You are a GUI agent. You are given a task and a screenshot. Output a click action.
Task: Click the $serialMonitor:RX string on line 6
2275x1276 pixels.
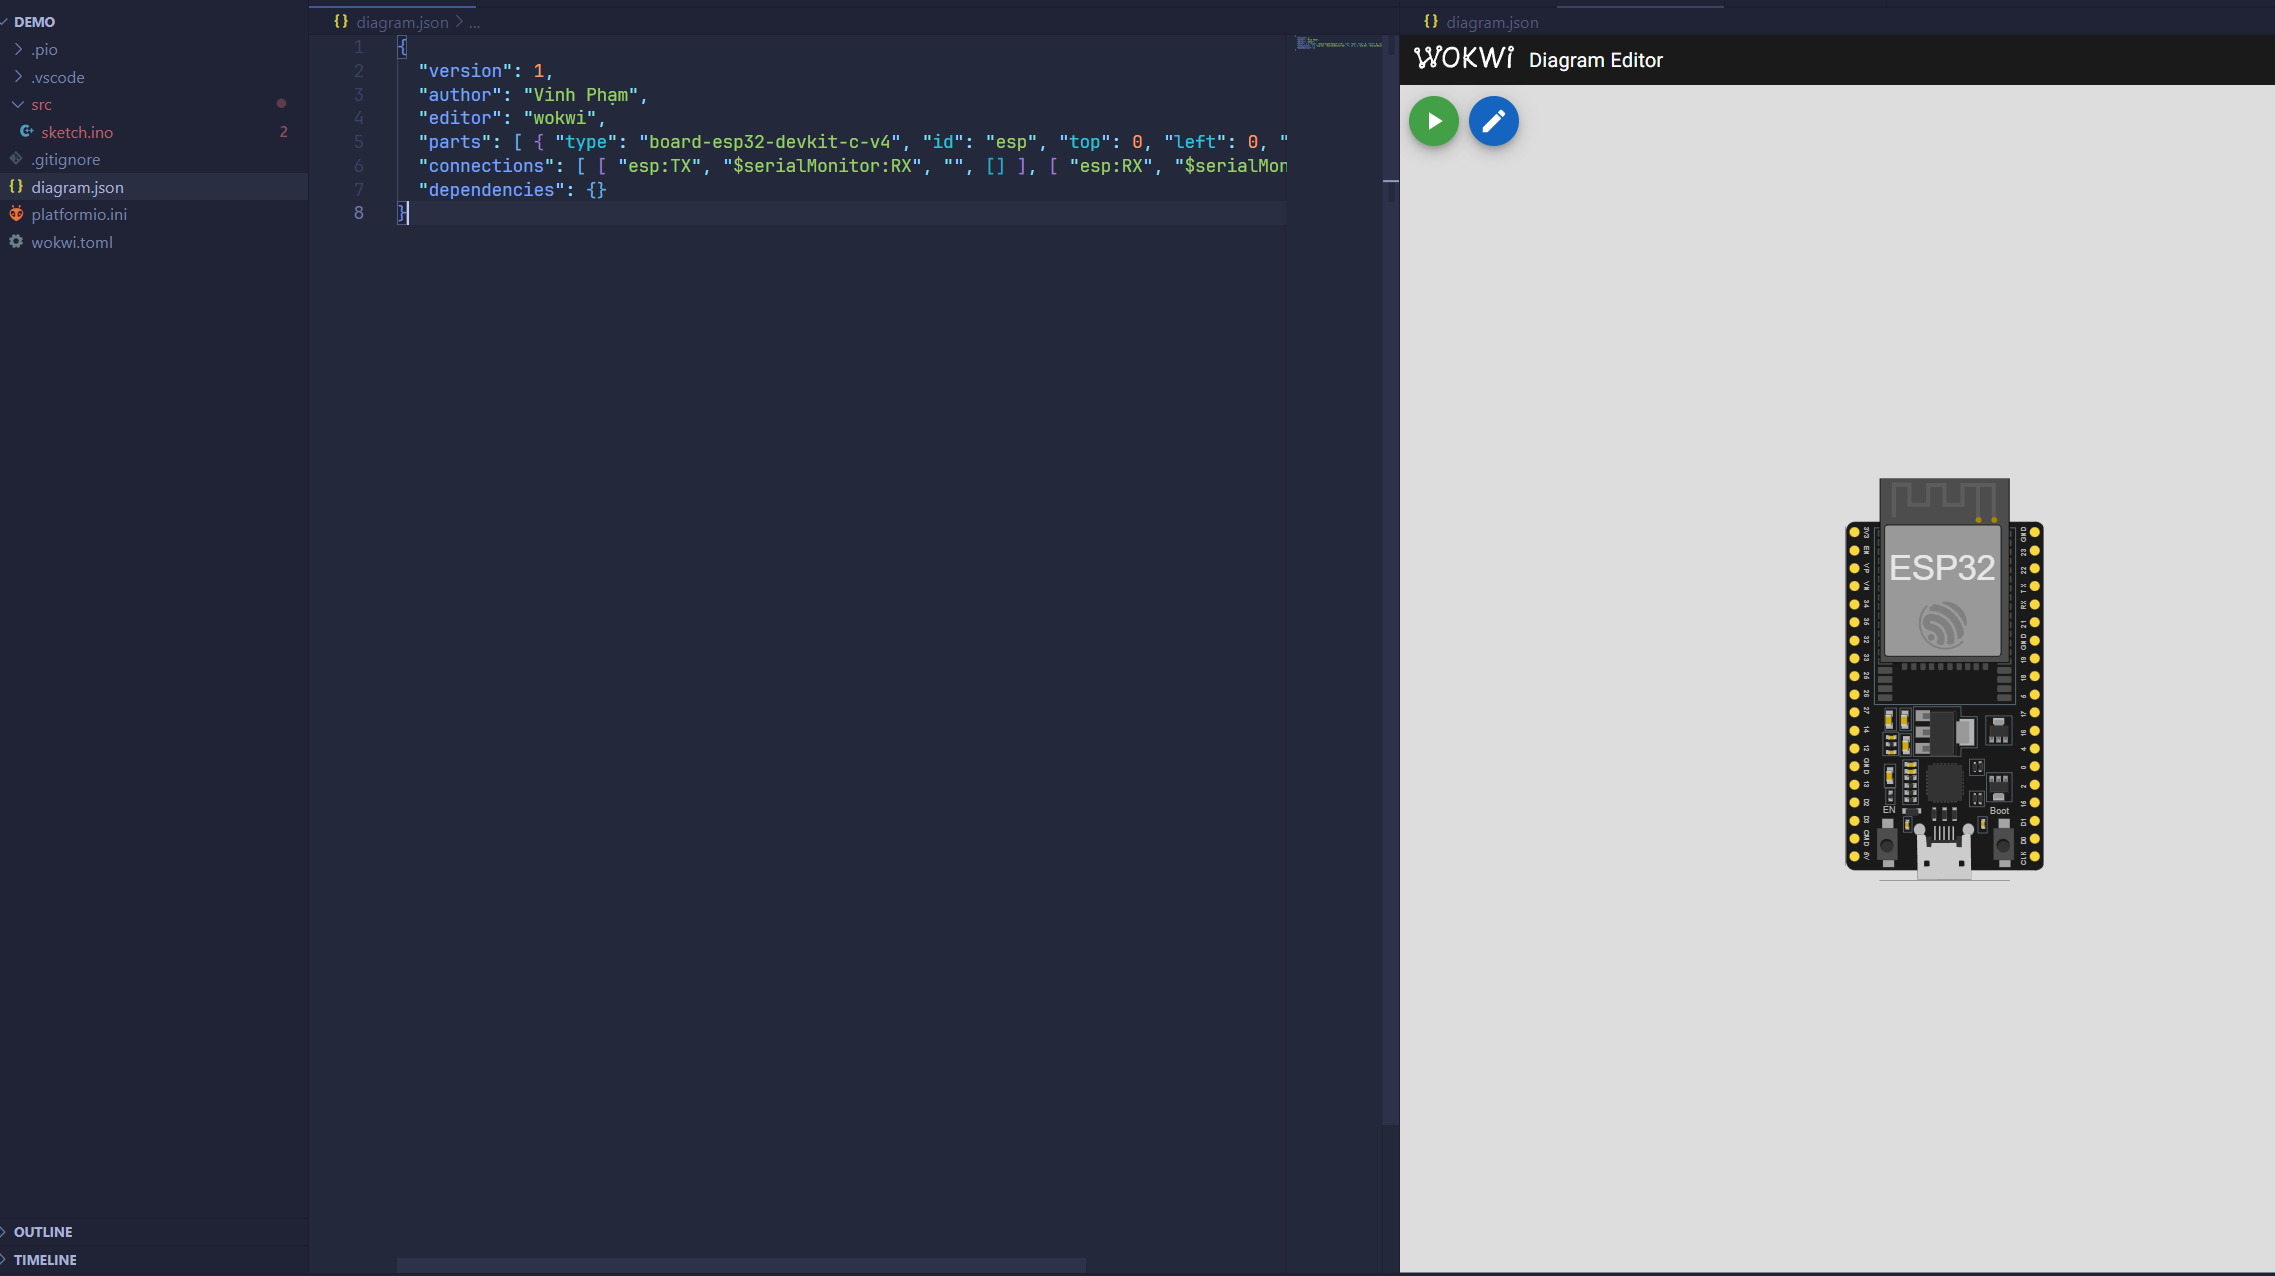click(x=822, y=166)
